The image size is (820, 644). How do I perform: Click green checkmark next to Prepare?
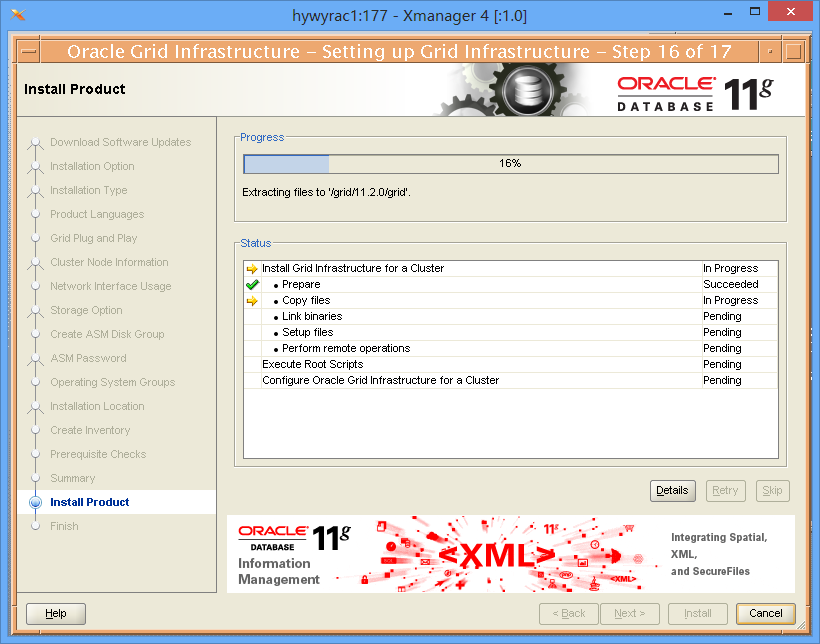click(252, 285)
